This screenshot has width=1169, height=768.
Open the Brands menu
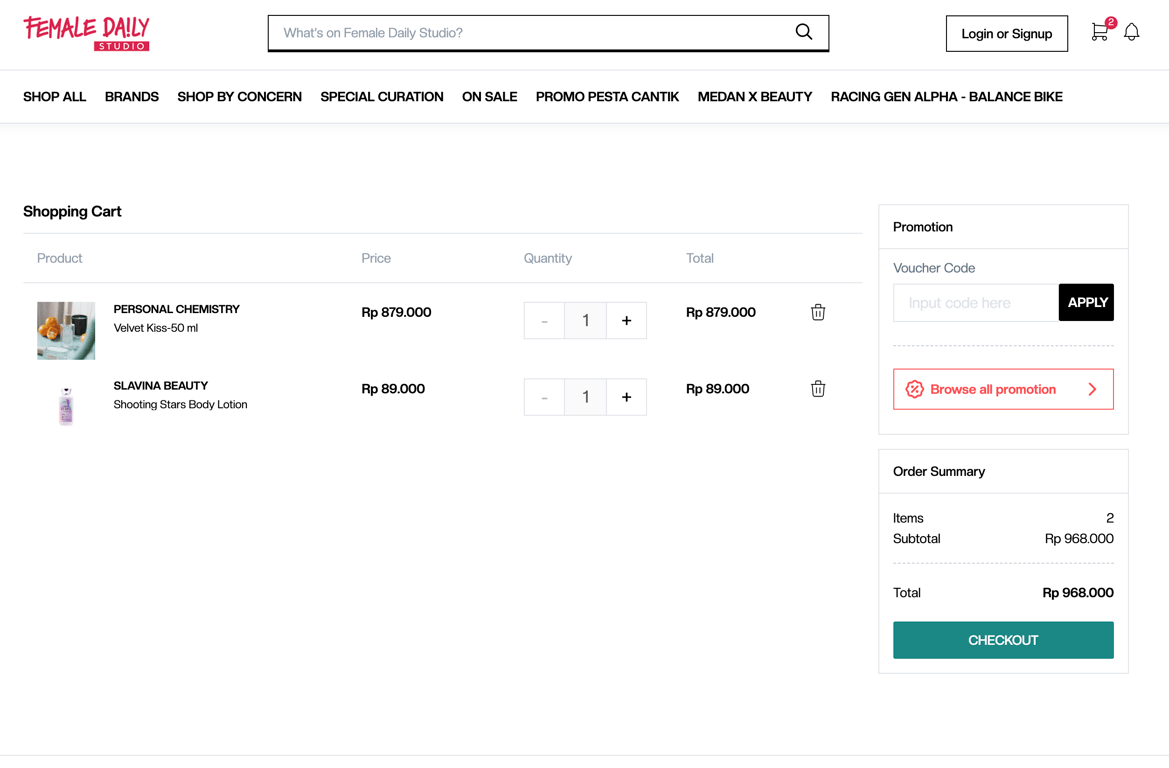(132, 97)
